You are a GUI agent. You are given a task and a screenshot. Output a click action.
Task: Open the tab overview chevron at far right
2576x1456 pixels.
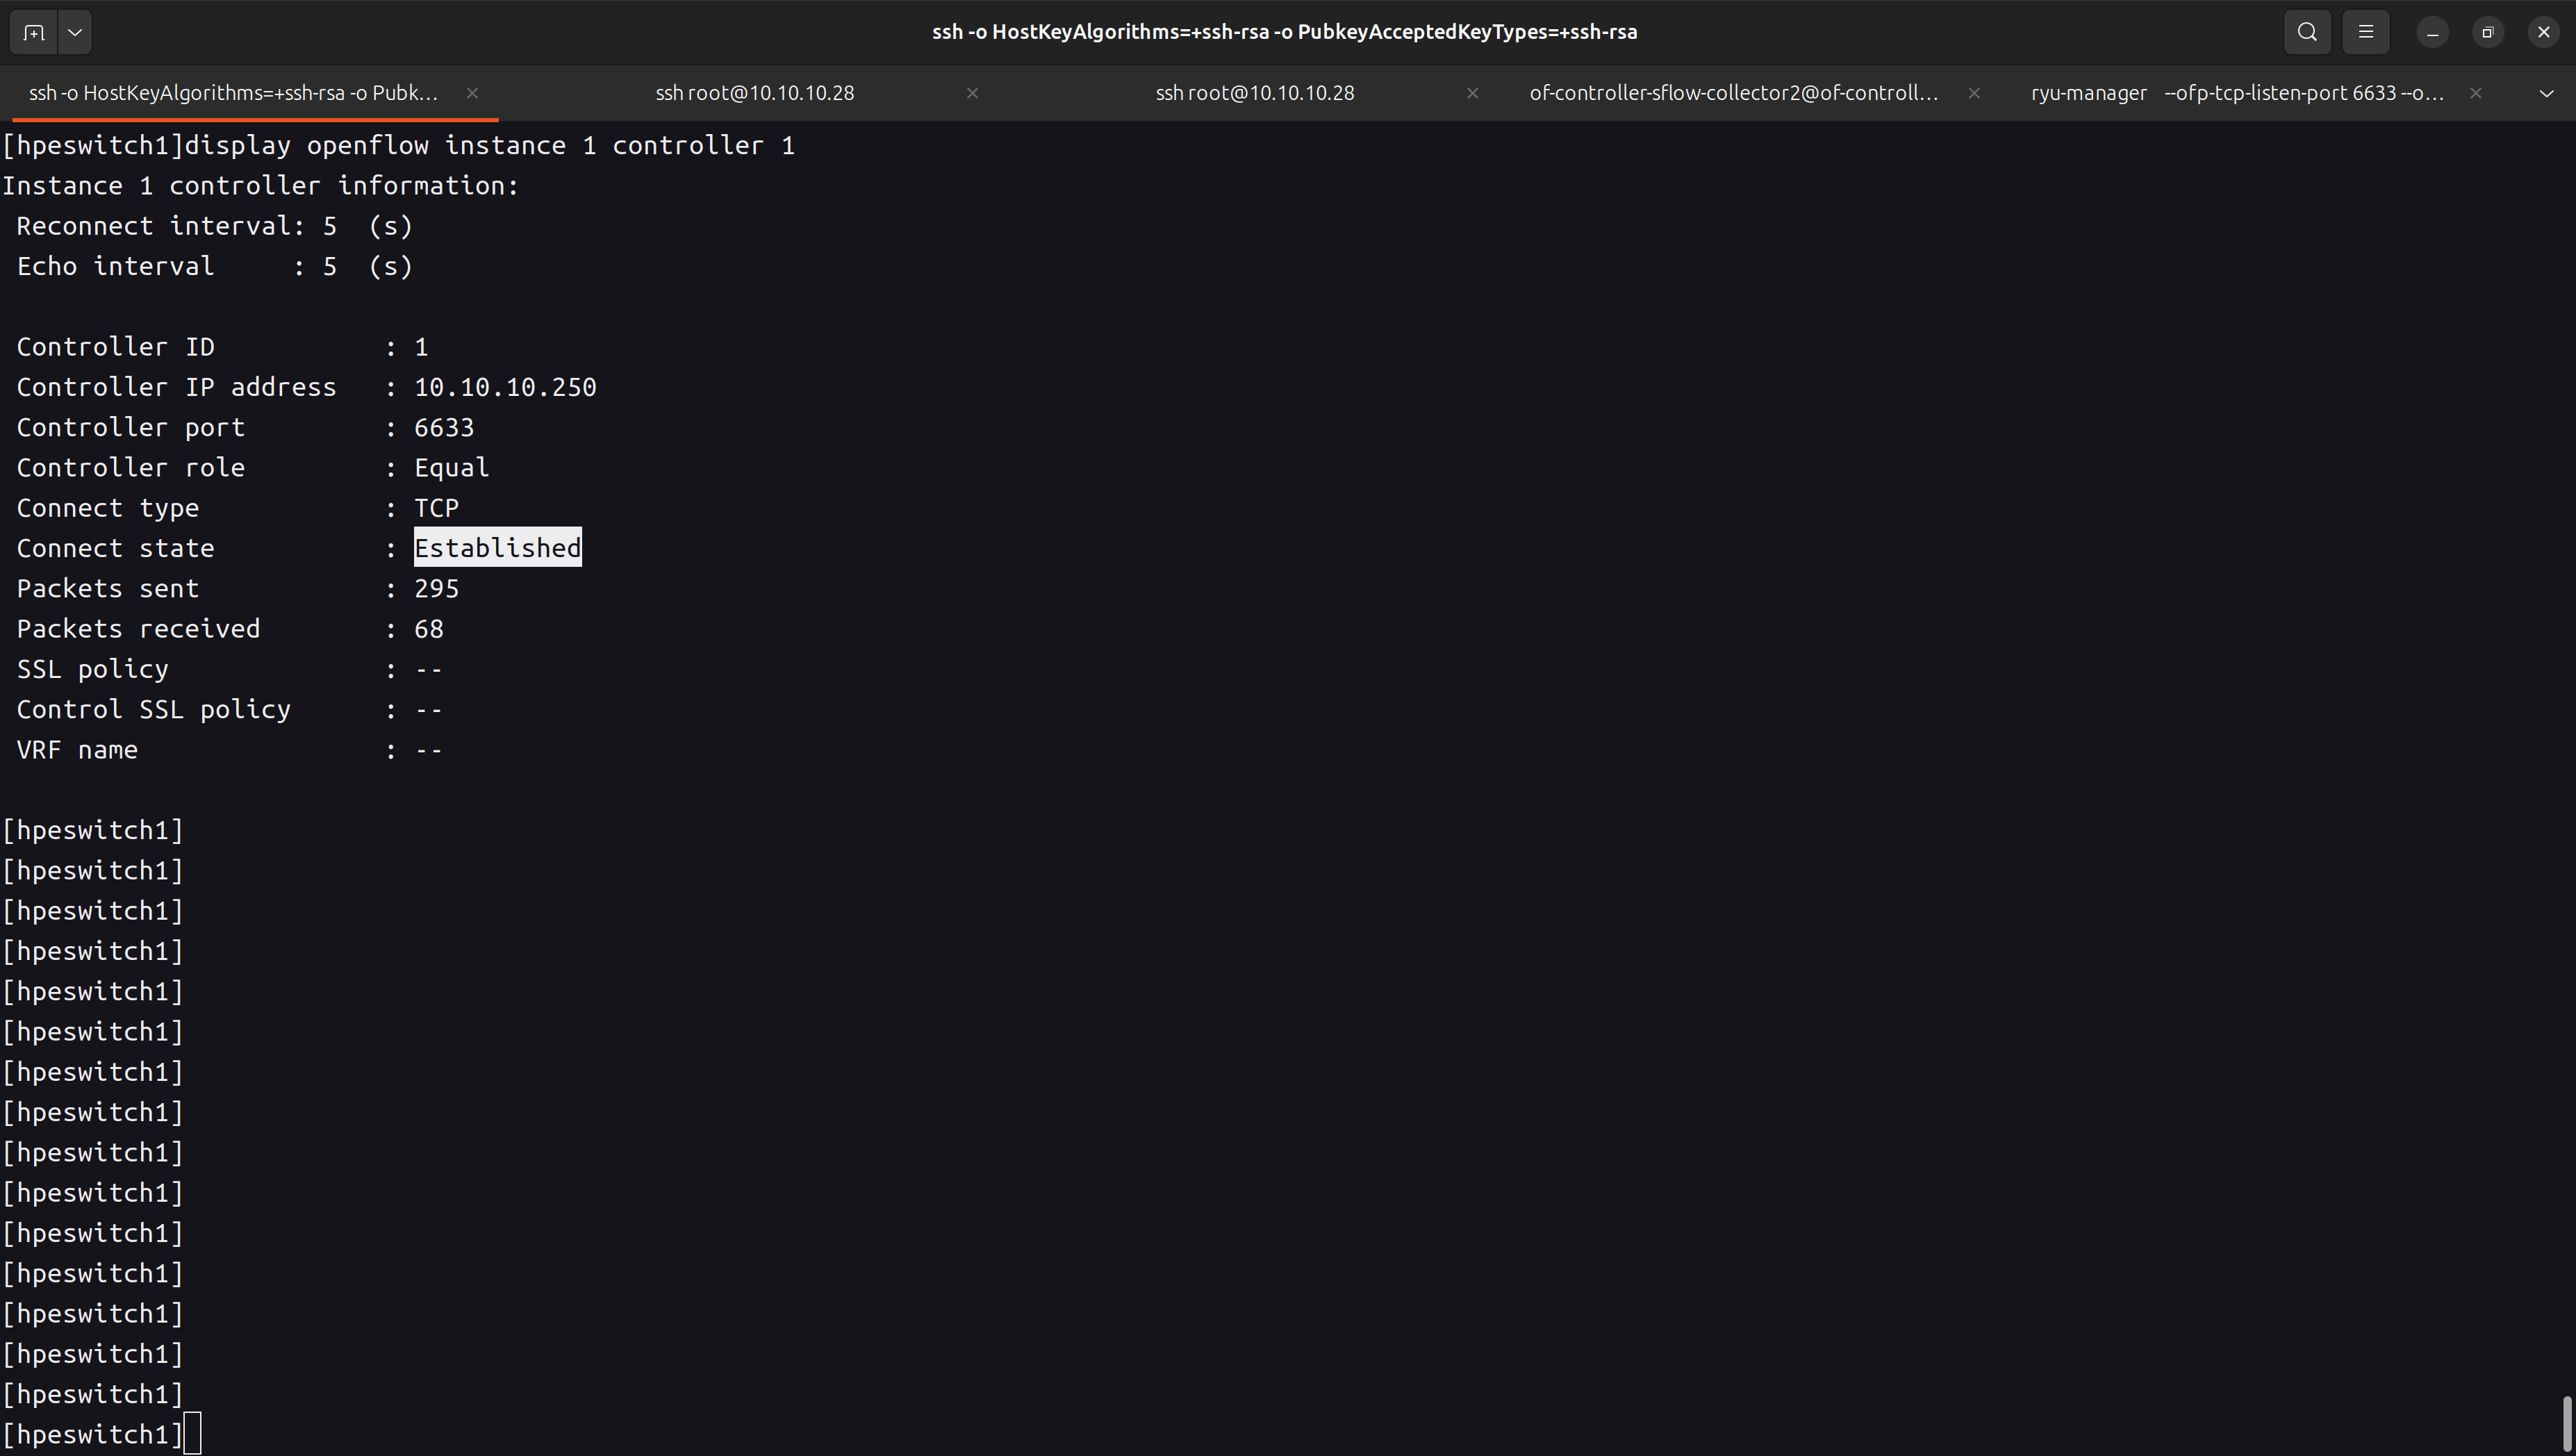pyautogui.click(x=2548, y=93)
